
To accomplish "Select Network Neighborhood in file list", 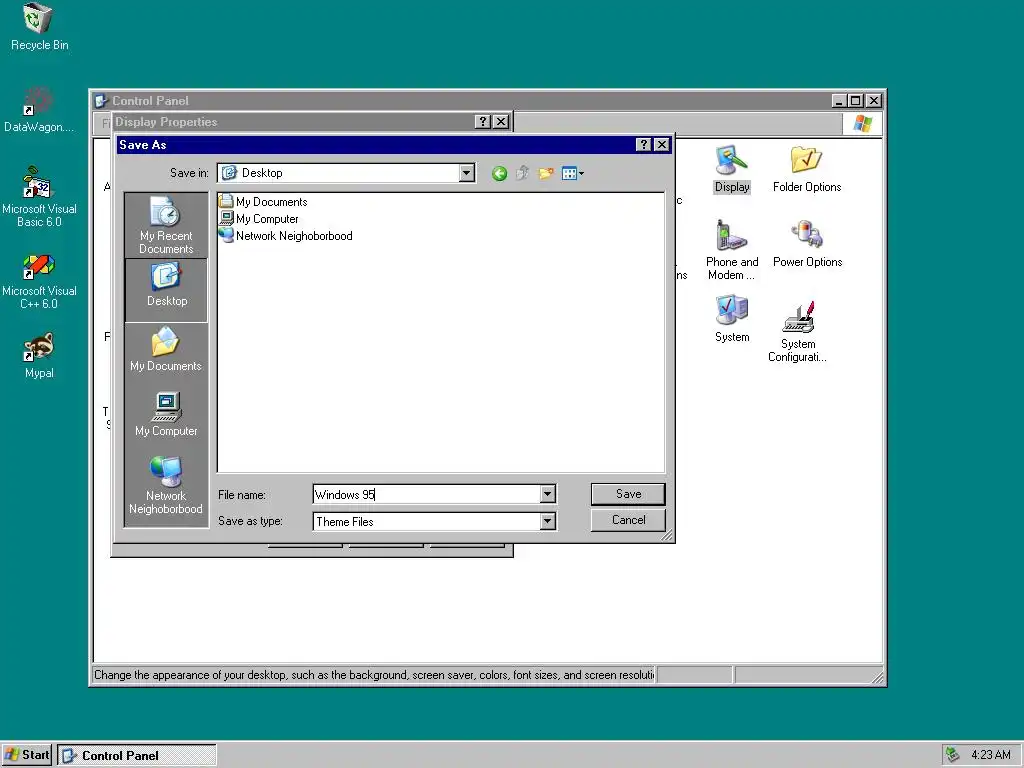I will pyautogui.click(x=286, y=235).
